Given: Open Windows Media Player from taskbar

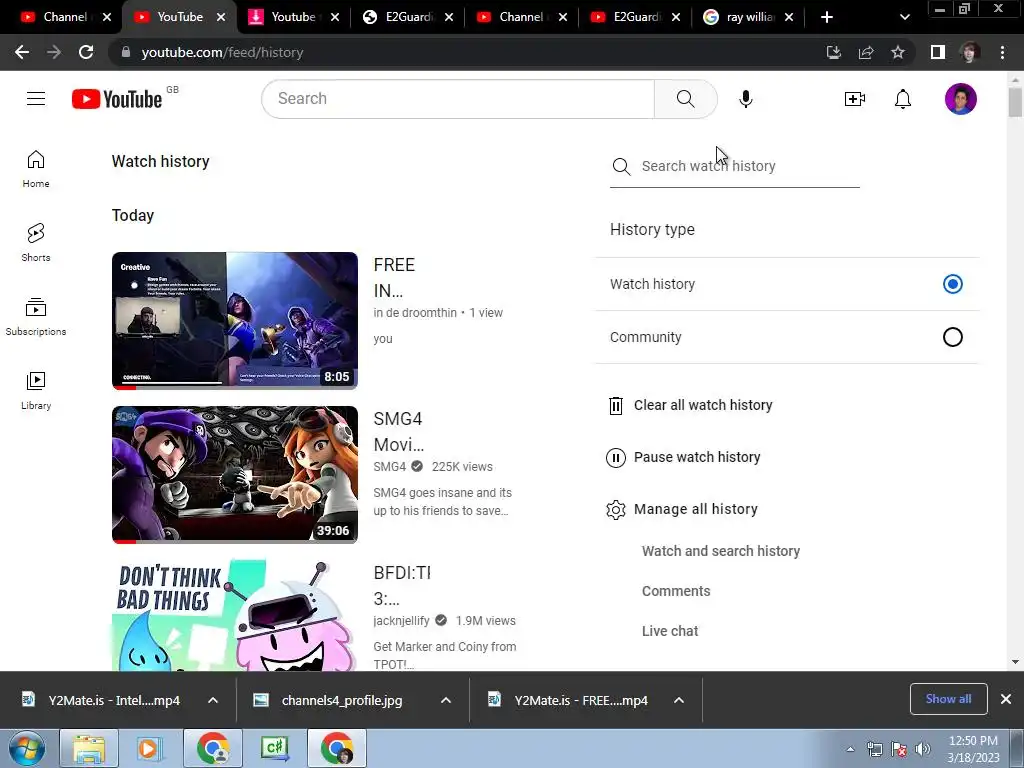Looking at the screenshot, I should pyautogui.click(x=148, y=749).
